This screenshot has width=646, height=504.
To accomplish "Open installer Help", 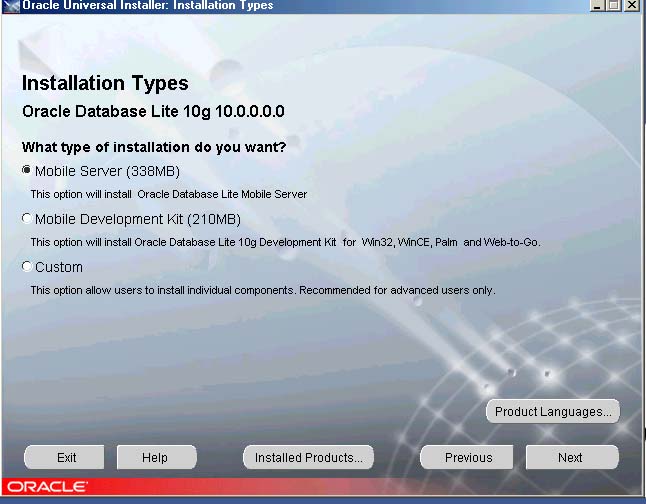I will click(155, 458).
